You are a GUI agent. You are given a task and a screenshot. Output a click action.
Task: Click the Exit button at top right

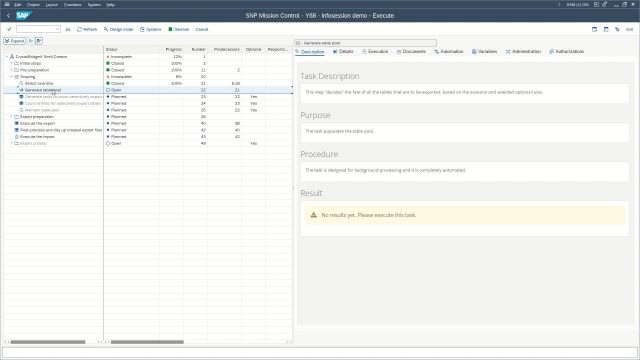(x=629, y=29)
